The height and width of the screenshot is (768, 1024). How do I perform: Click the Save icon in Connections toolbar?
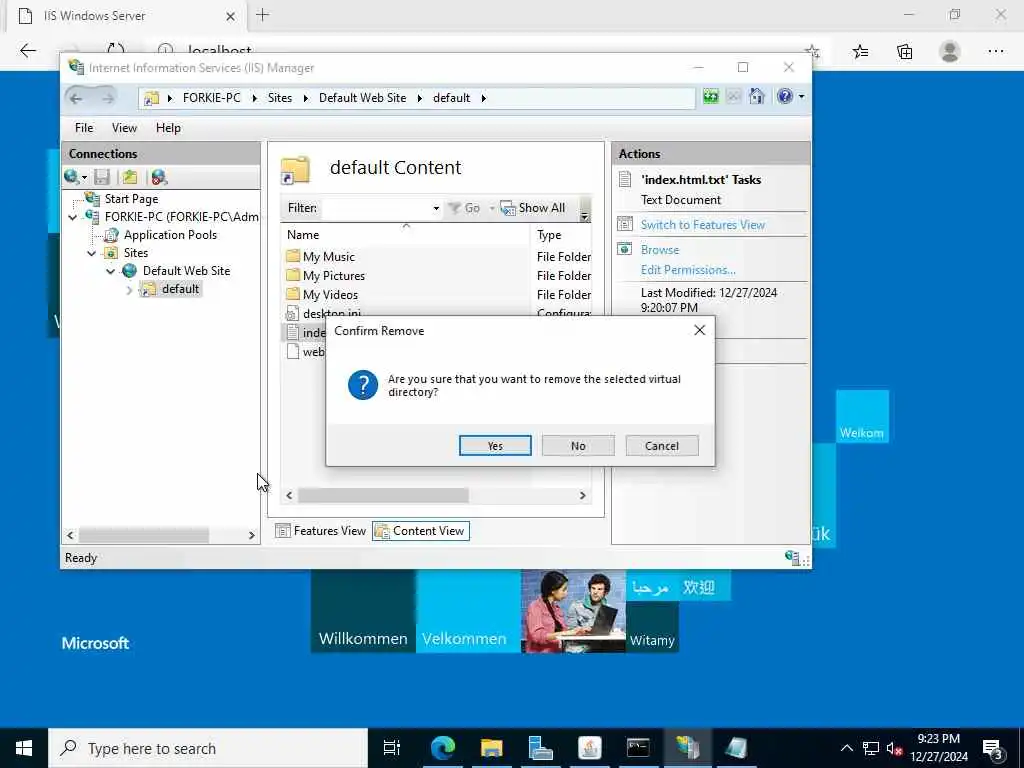click(x=101, y=177)
